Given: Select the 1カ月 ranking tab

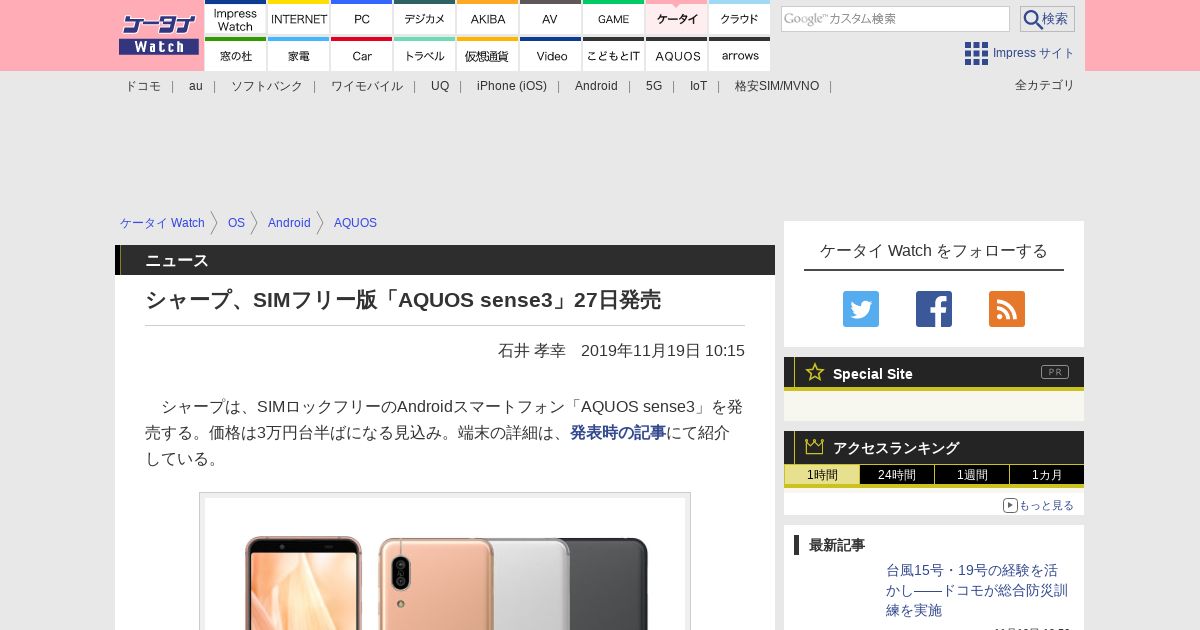Looking at the screenshot, I should 1047,475.
